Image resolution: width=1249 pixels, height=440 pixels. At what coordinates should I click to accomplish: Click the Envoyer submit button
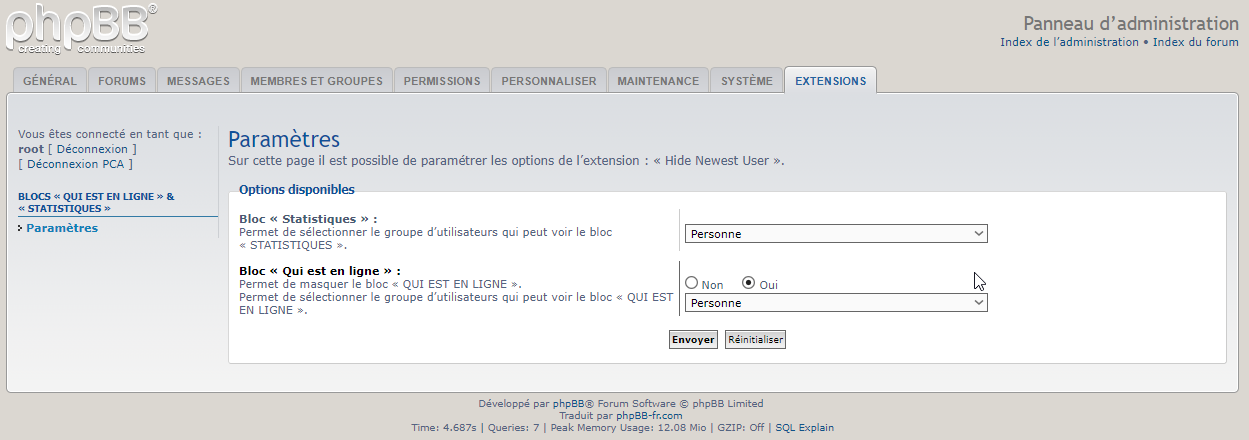coord(693,340)
